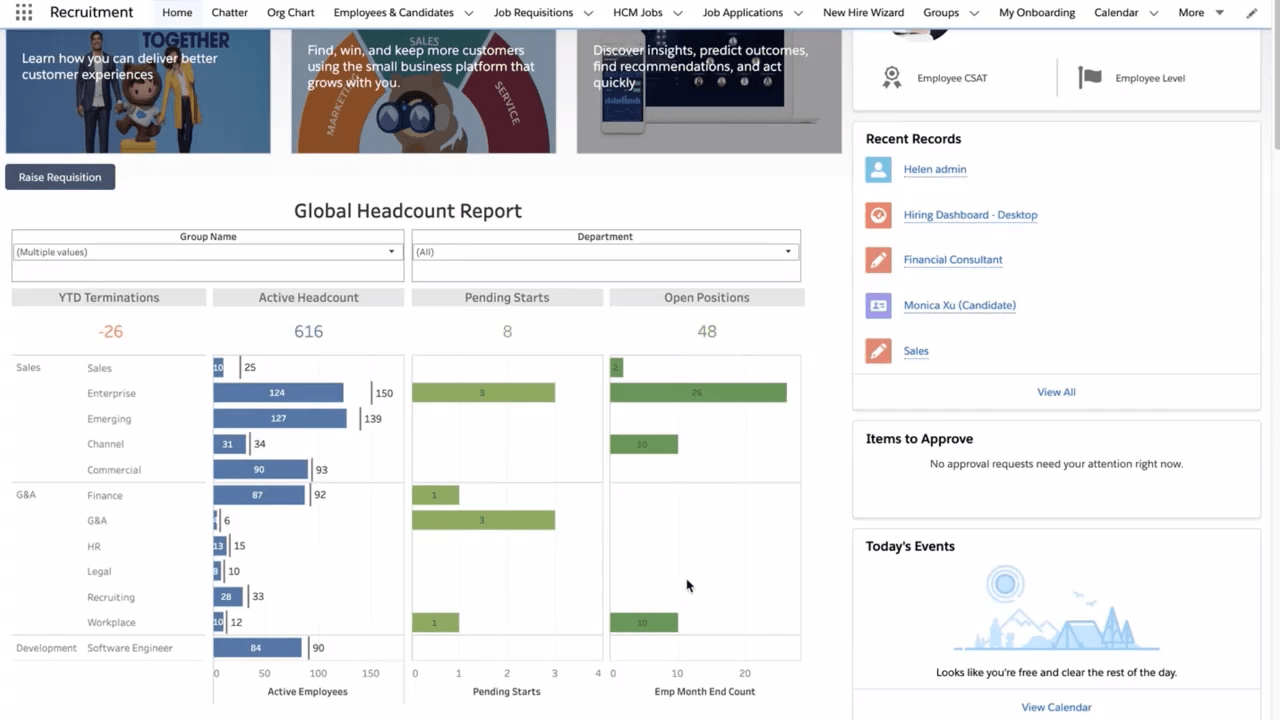Click the Raise Requisition button

point(60,177)
